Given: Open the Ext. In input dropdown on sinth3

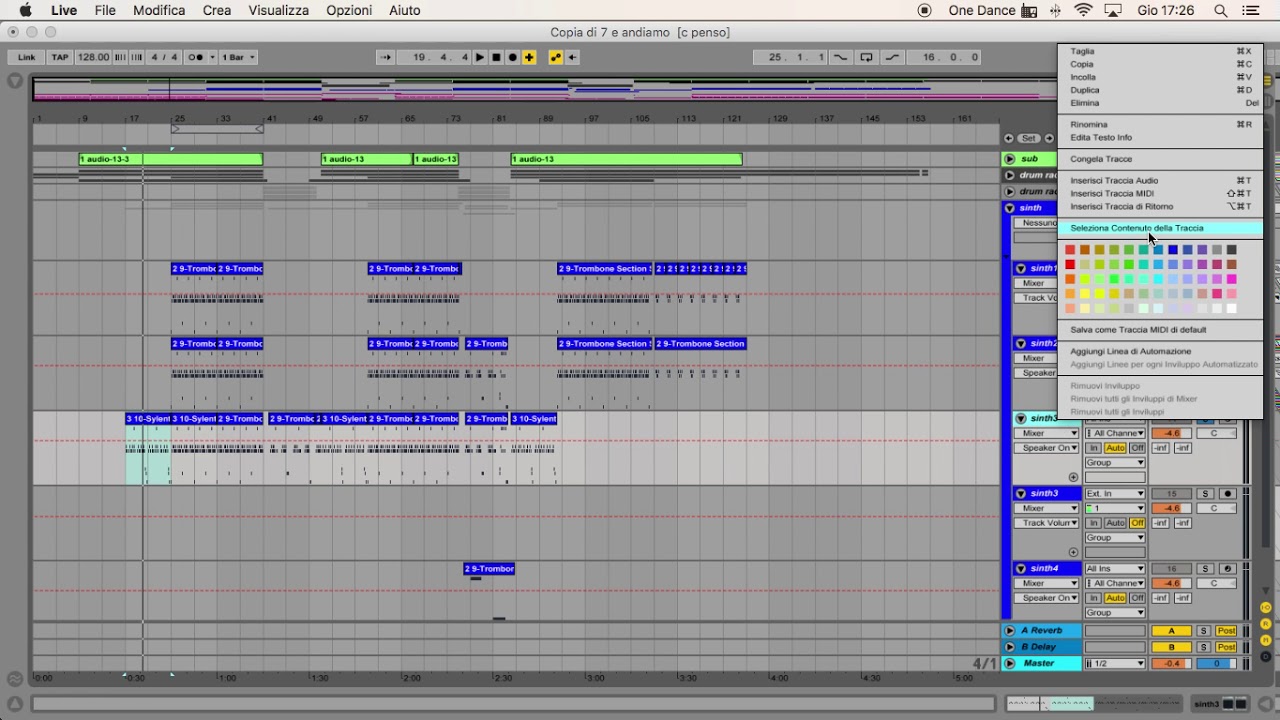Looking at the screenshot, I should point(1115,494).
